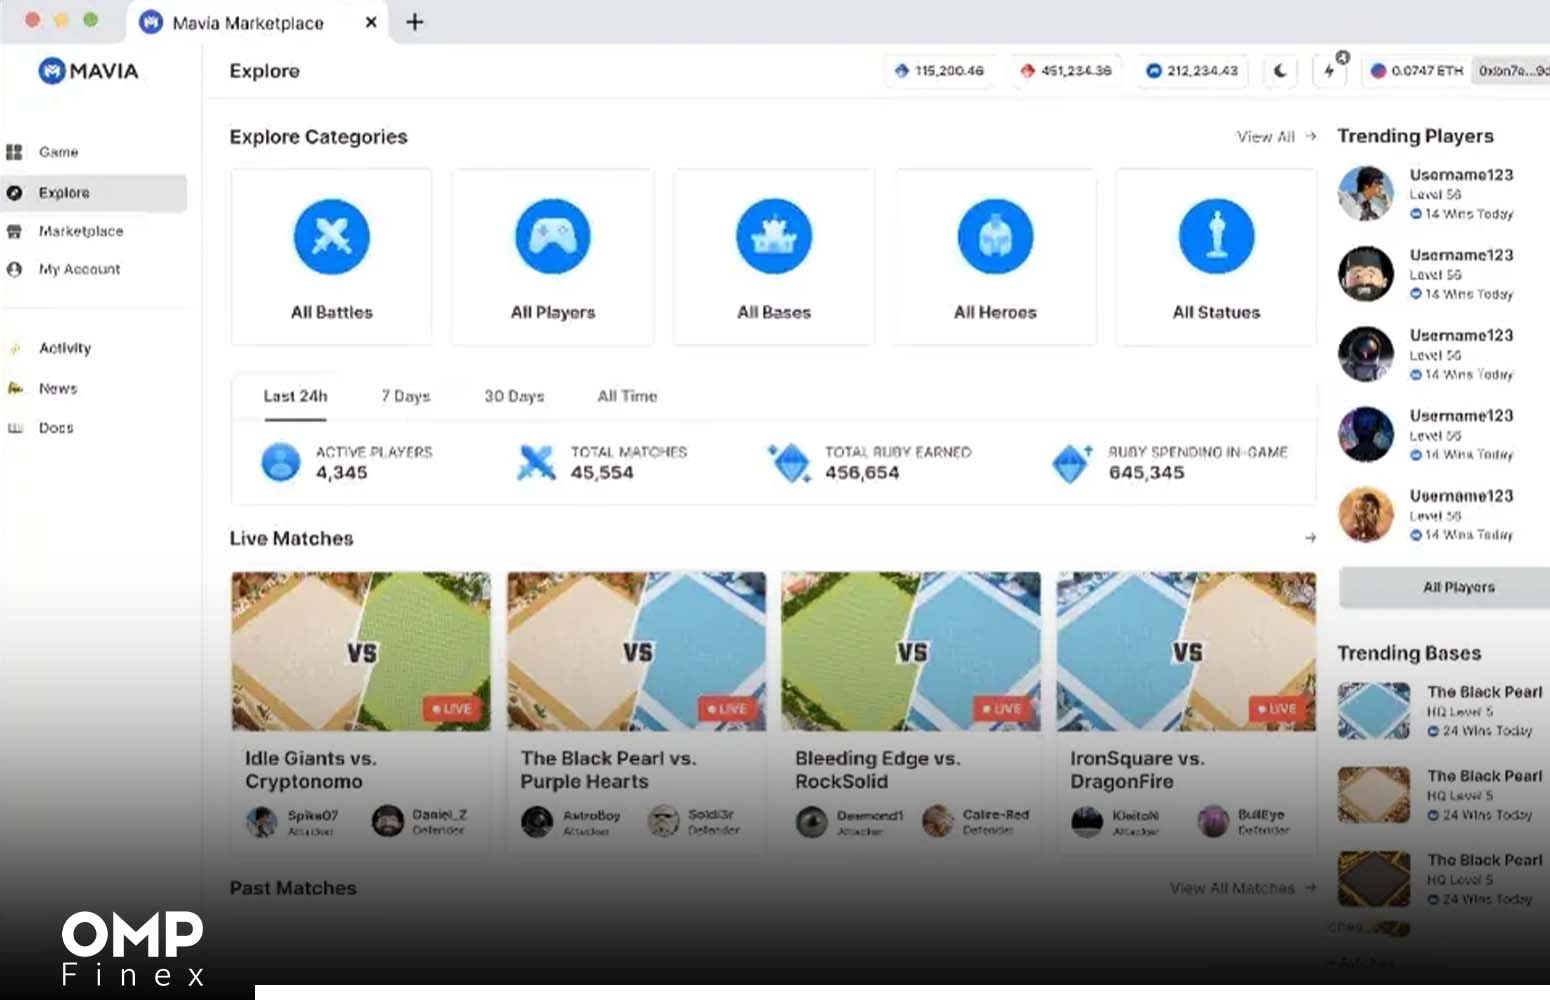Click the 0.0747 ETH wallet balance
The width and height of the screenshot is (1550, 1000).
(x=1417, y=71)
